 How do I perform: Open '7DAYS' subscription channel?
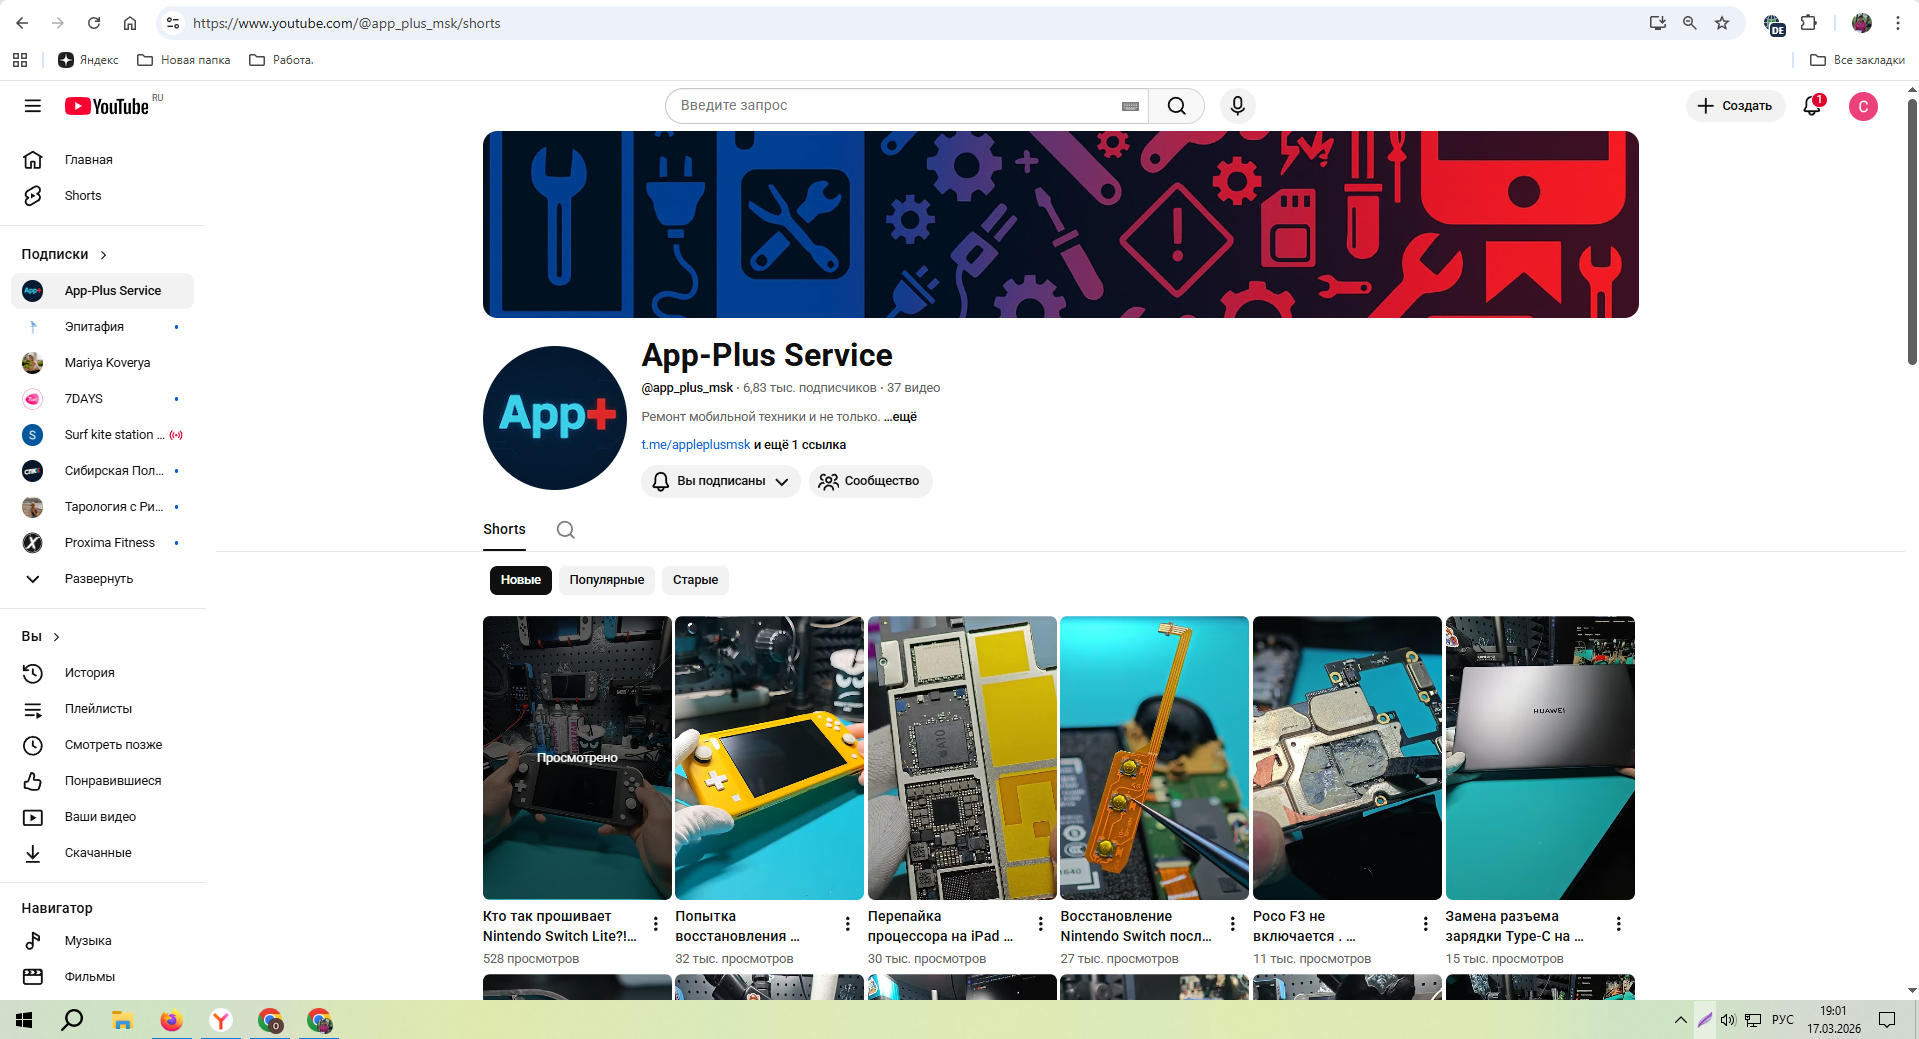pos(103,399)
